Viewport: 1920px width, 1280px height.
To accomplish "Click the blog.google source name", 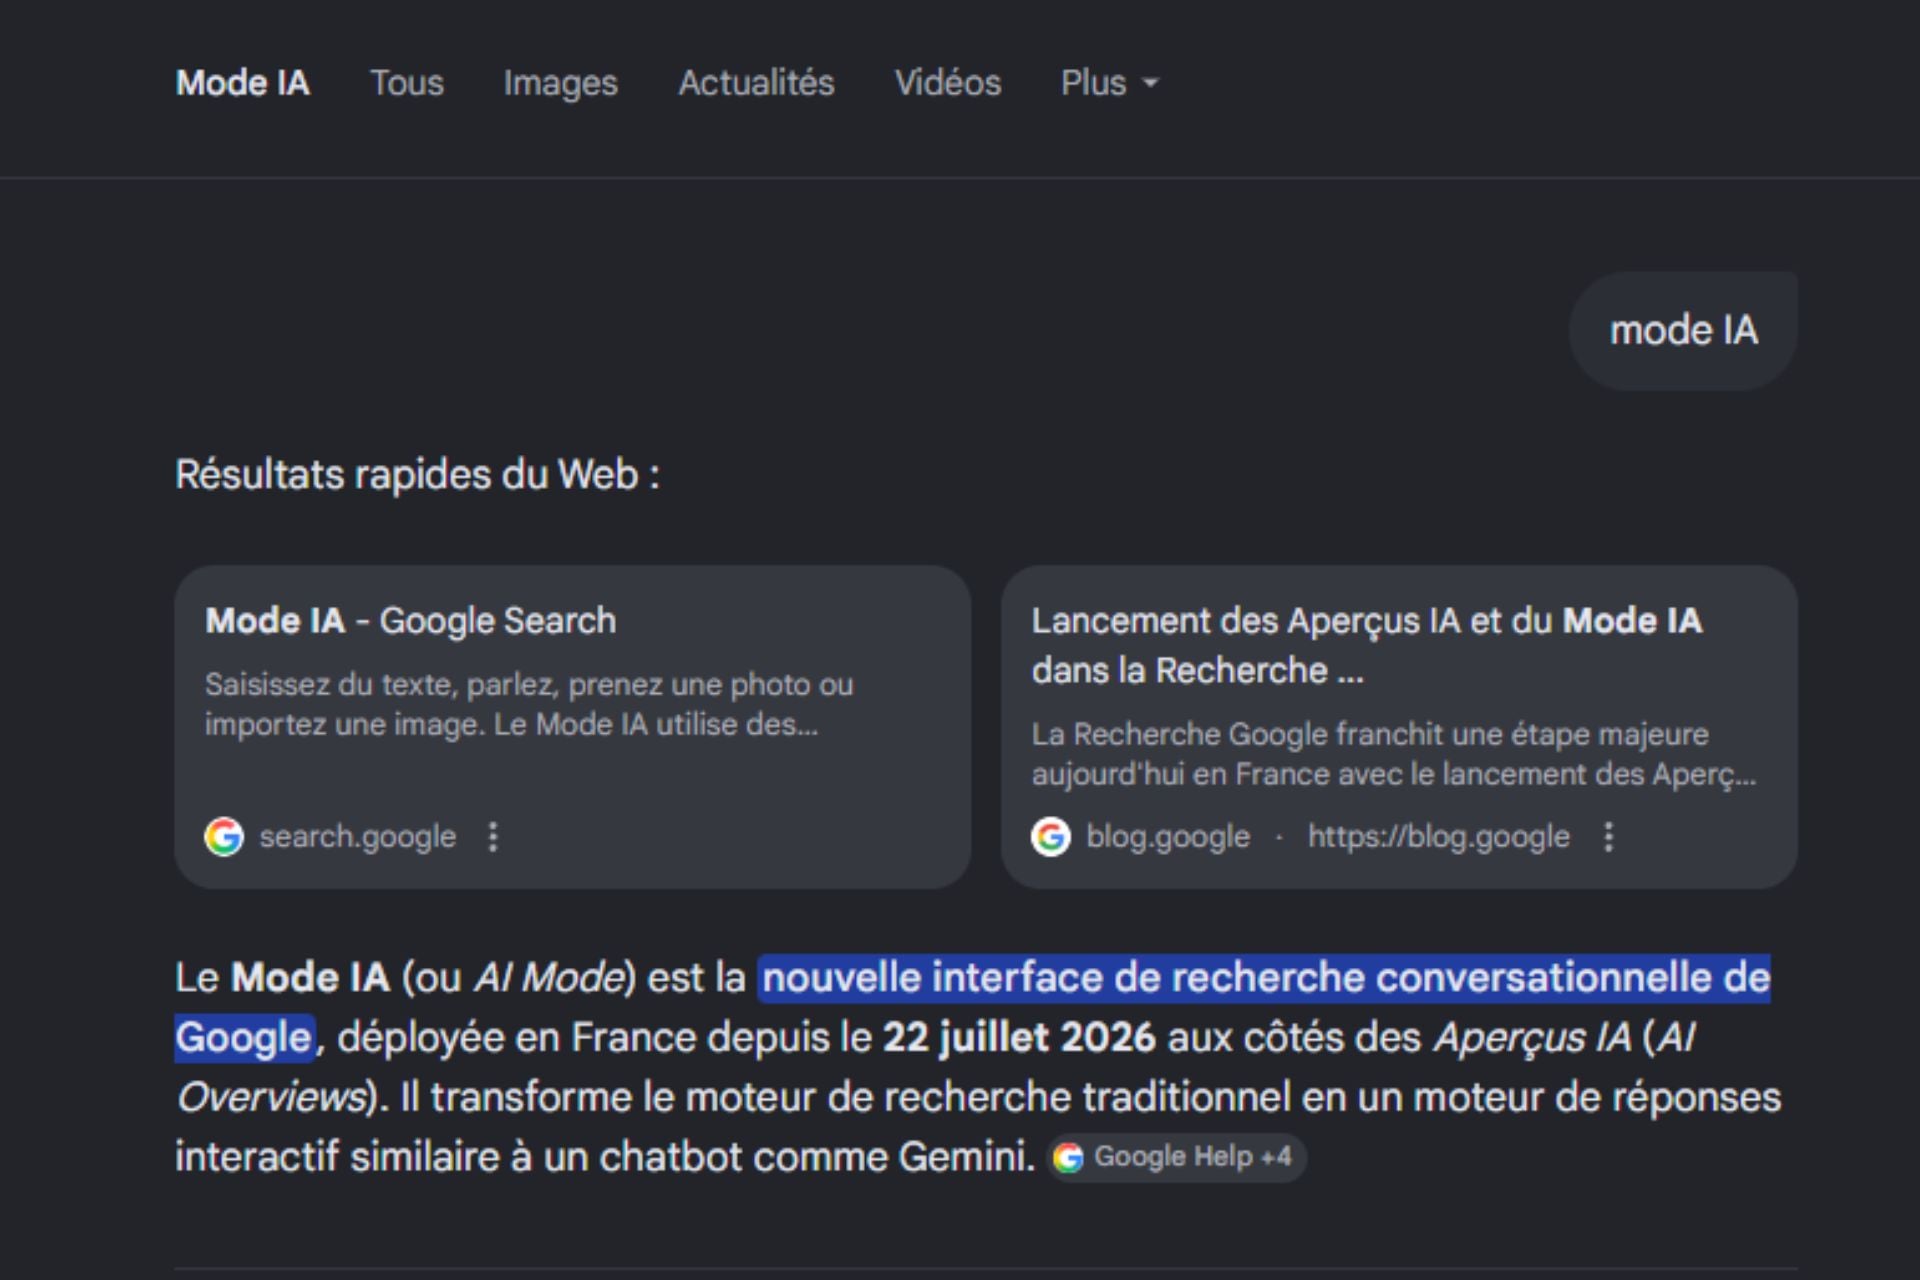I will tap(1168, 837).
